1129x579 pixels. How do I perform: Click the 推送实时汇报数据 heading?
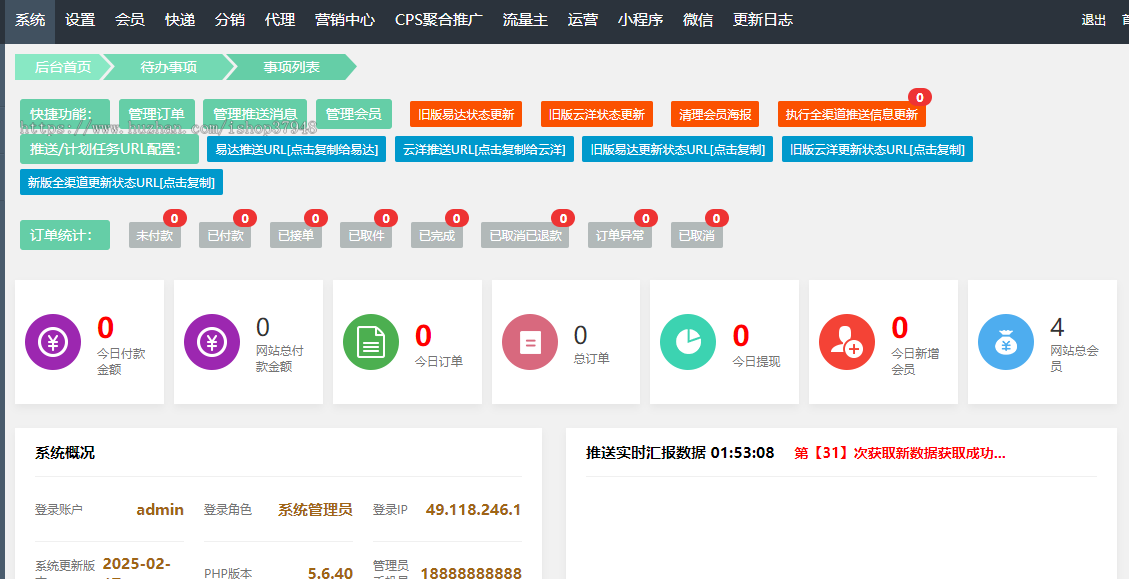[680, 453]
